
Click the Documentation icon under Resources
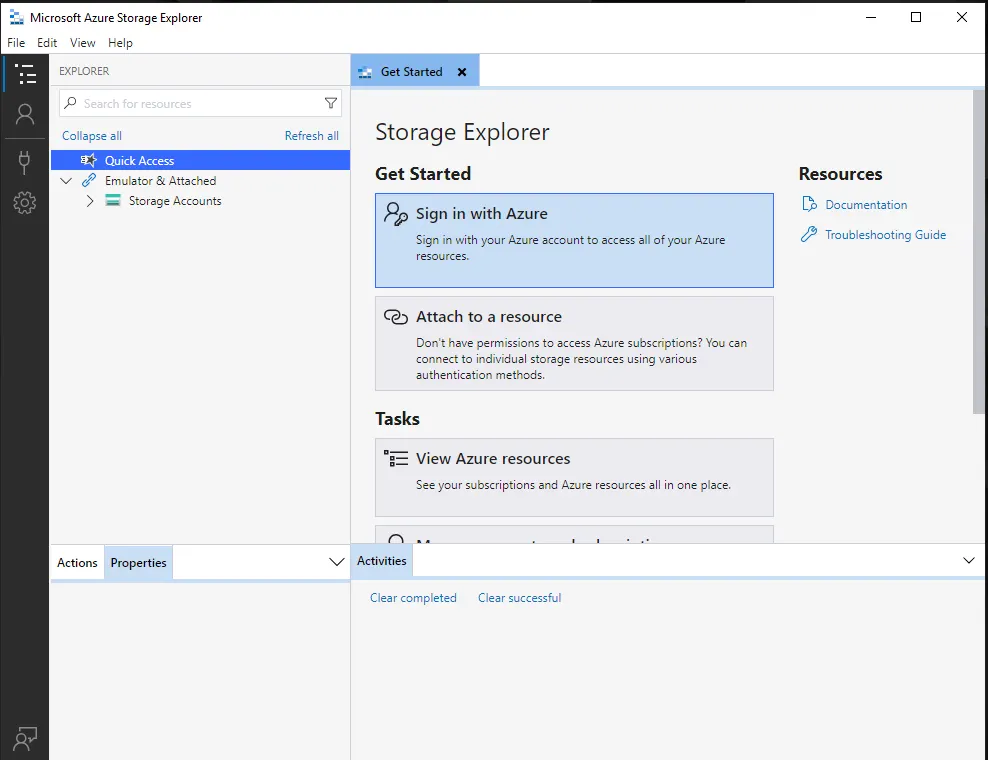808,205
